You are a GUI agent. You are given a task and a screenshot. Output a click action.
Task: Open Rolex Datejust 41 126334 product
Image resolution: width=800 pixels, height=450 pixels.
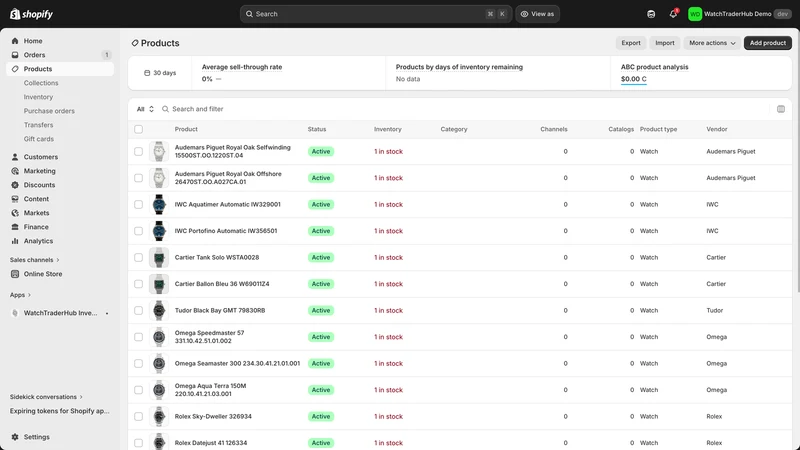pyautogui.click(x=211, y=443)
